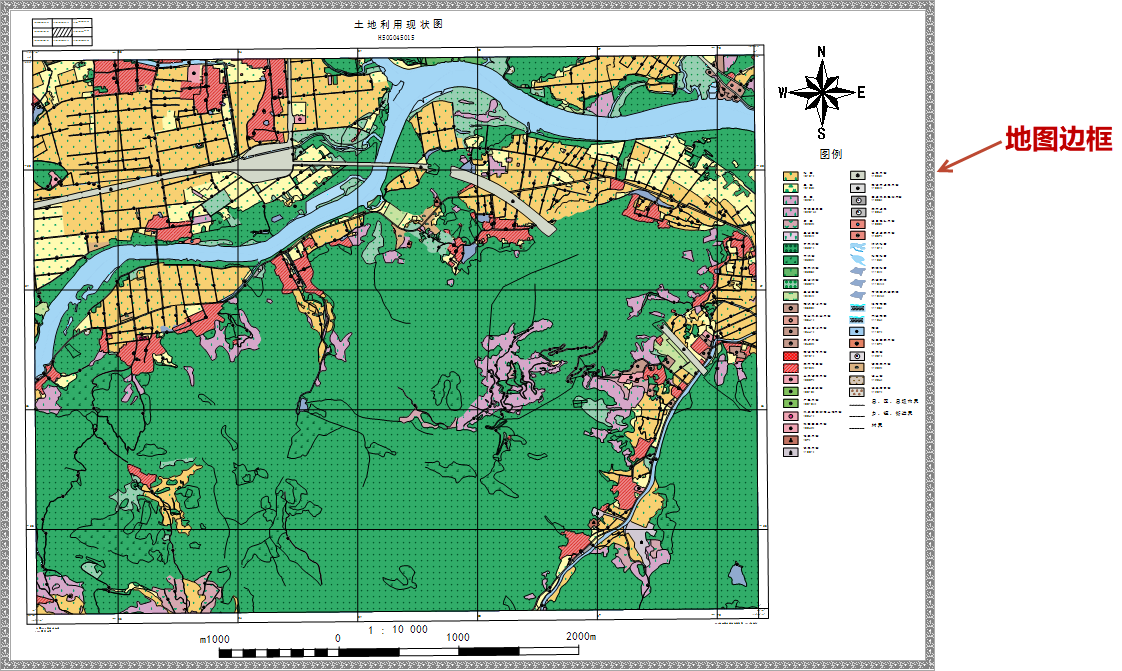Screen dimensions: 1122x671
Task: Click the first swatch in legend's left column
Action: pyautogui.click(x=790, y=176)
